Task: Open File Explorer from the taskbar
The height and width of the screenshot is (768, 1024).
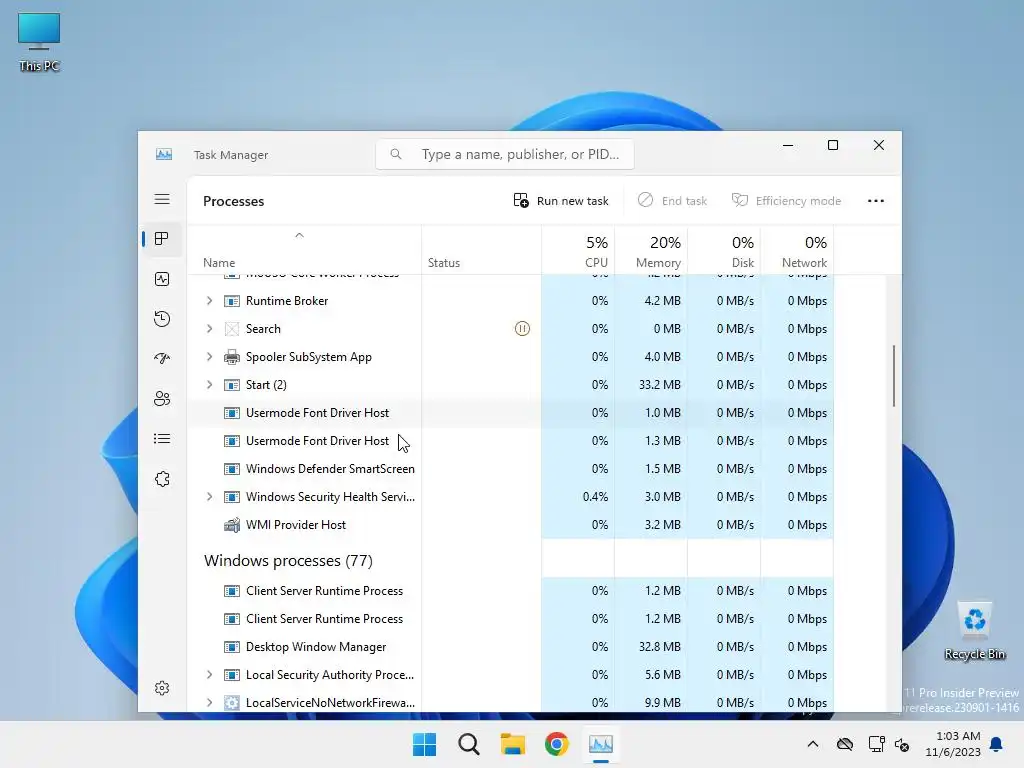Action: click(513, 744)
